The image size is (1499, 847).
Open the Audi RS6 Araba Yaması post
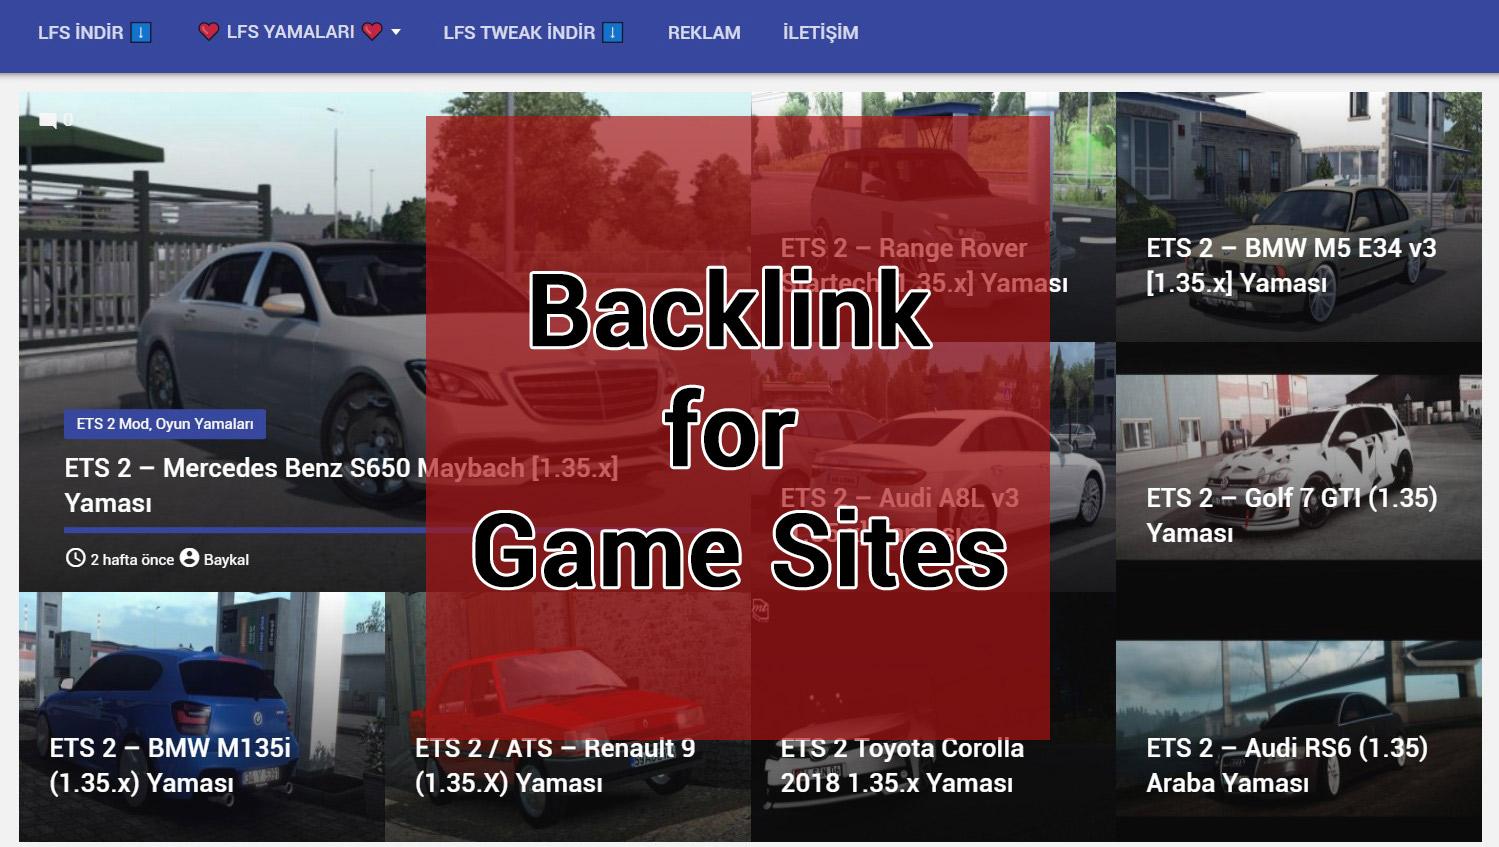tap(1288, 765)
